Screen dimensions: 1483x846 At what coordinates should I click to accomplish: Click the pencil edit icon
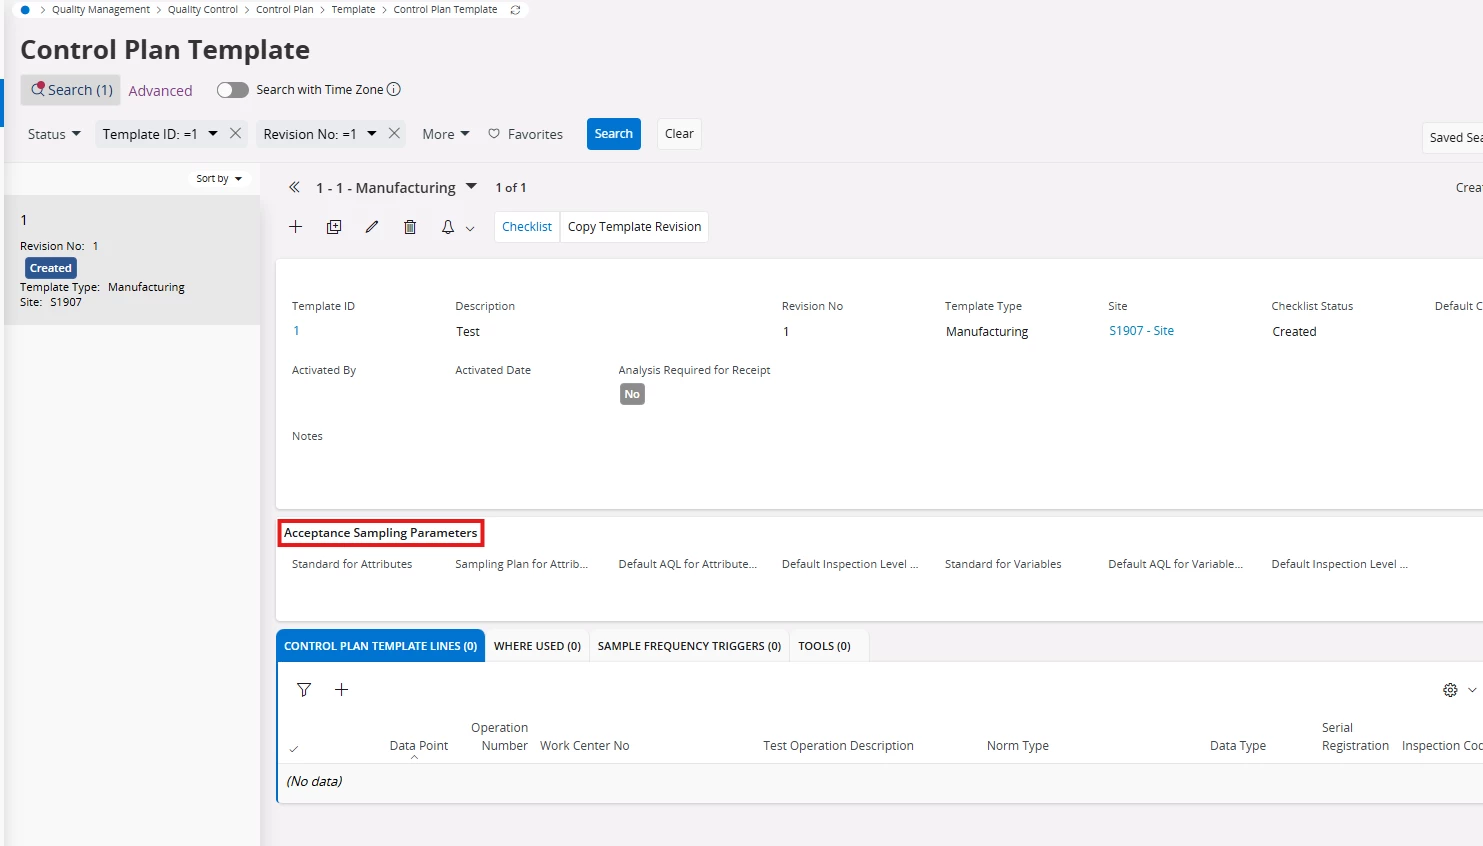[x=372, y=227]
